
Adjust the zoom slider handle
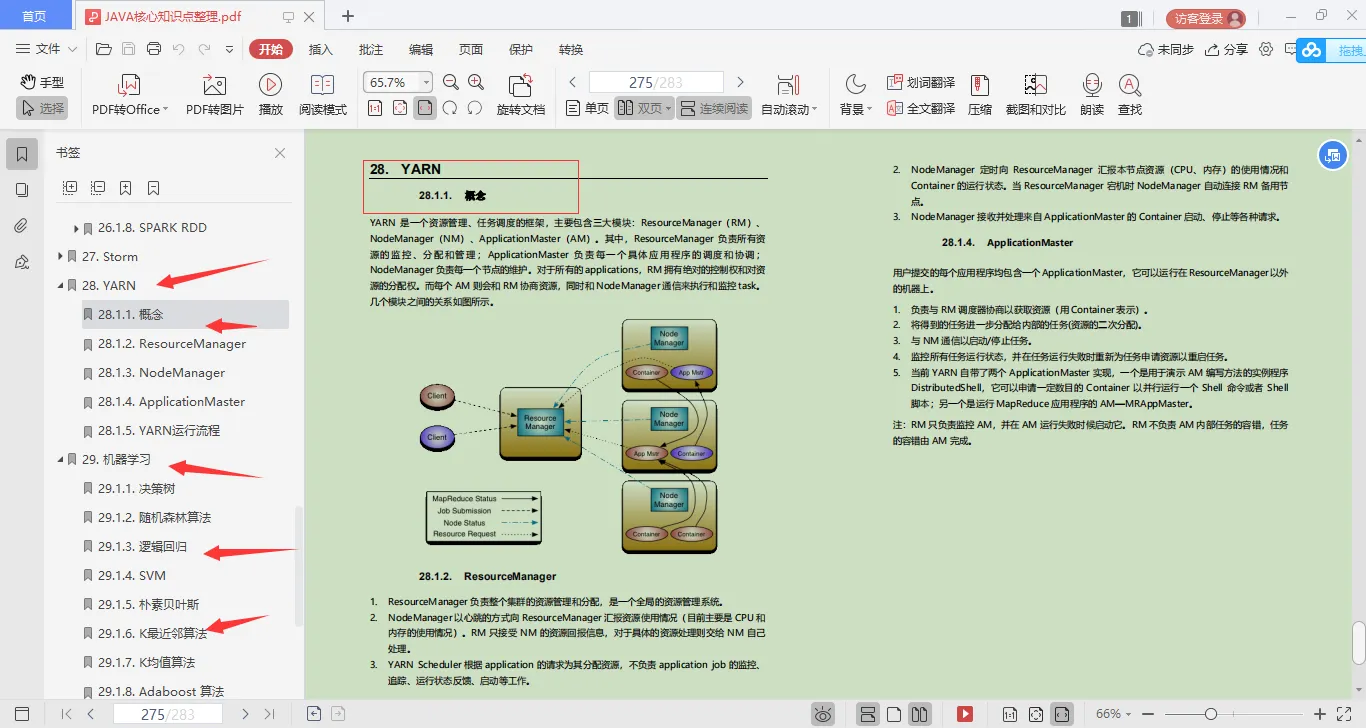point(1211,714)
